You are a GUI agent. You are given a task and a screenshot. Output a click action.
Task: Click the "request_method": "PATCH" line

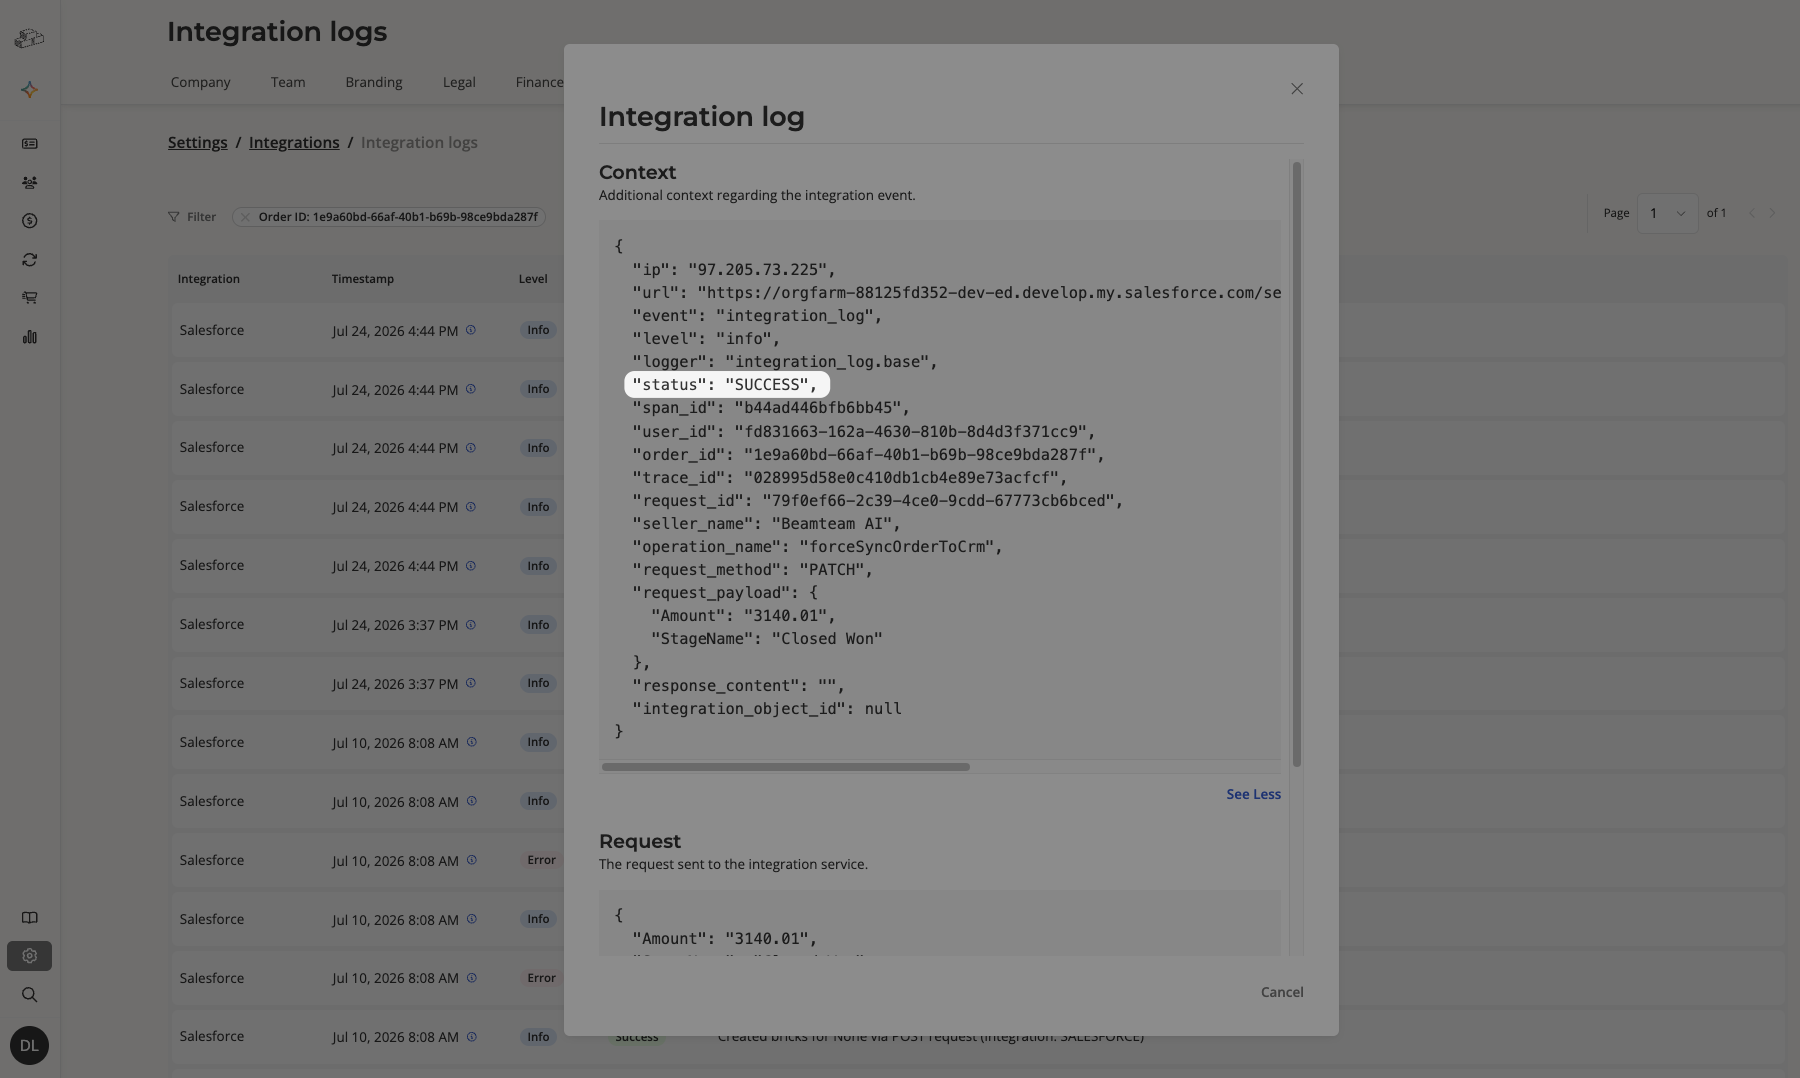tap(752, 570)
